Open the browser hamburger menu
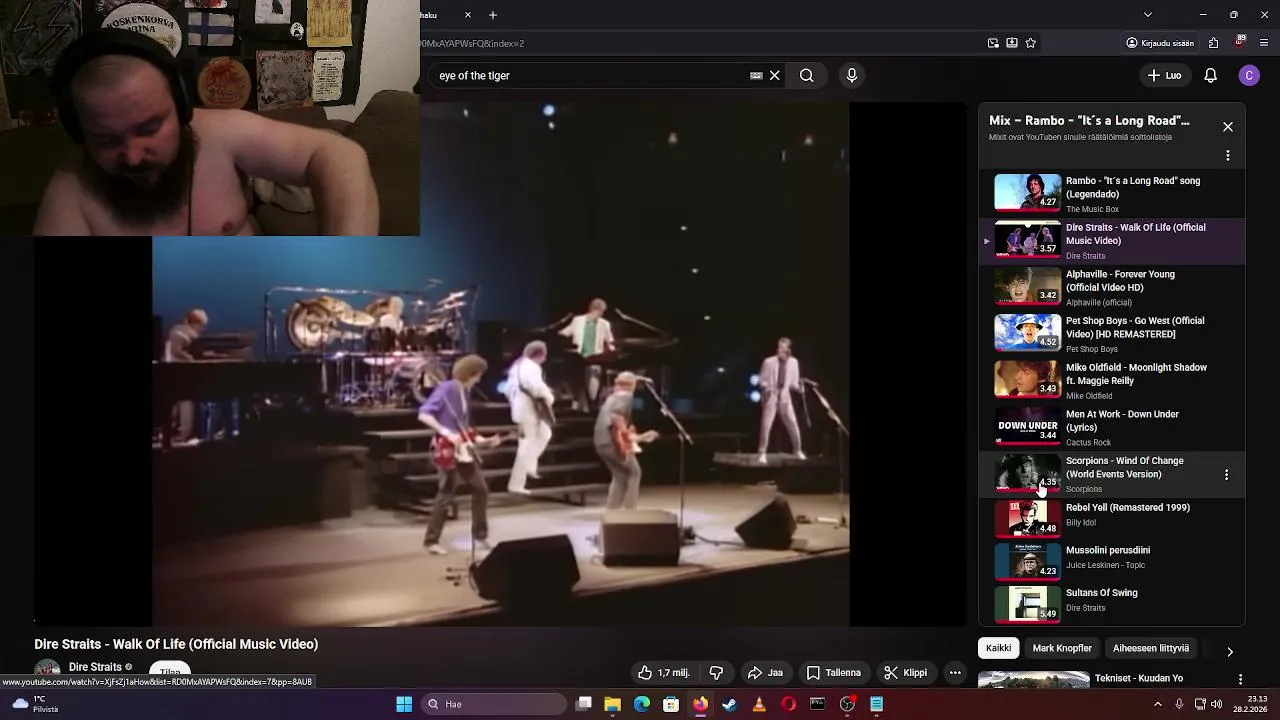Viewport: 1280px width, 720px height. (1265, 43)
